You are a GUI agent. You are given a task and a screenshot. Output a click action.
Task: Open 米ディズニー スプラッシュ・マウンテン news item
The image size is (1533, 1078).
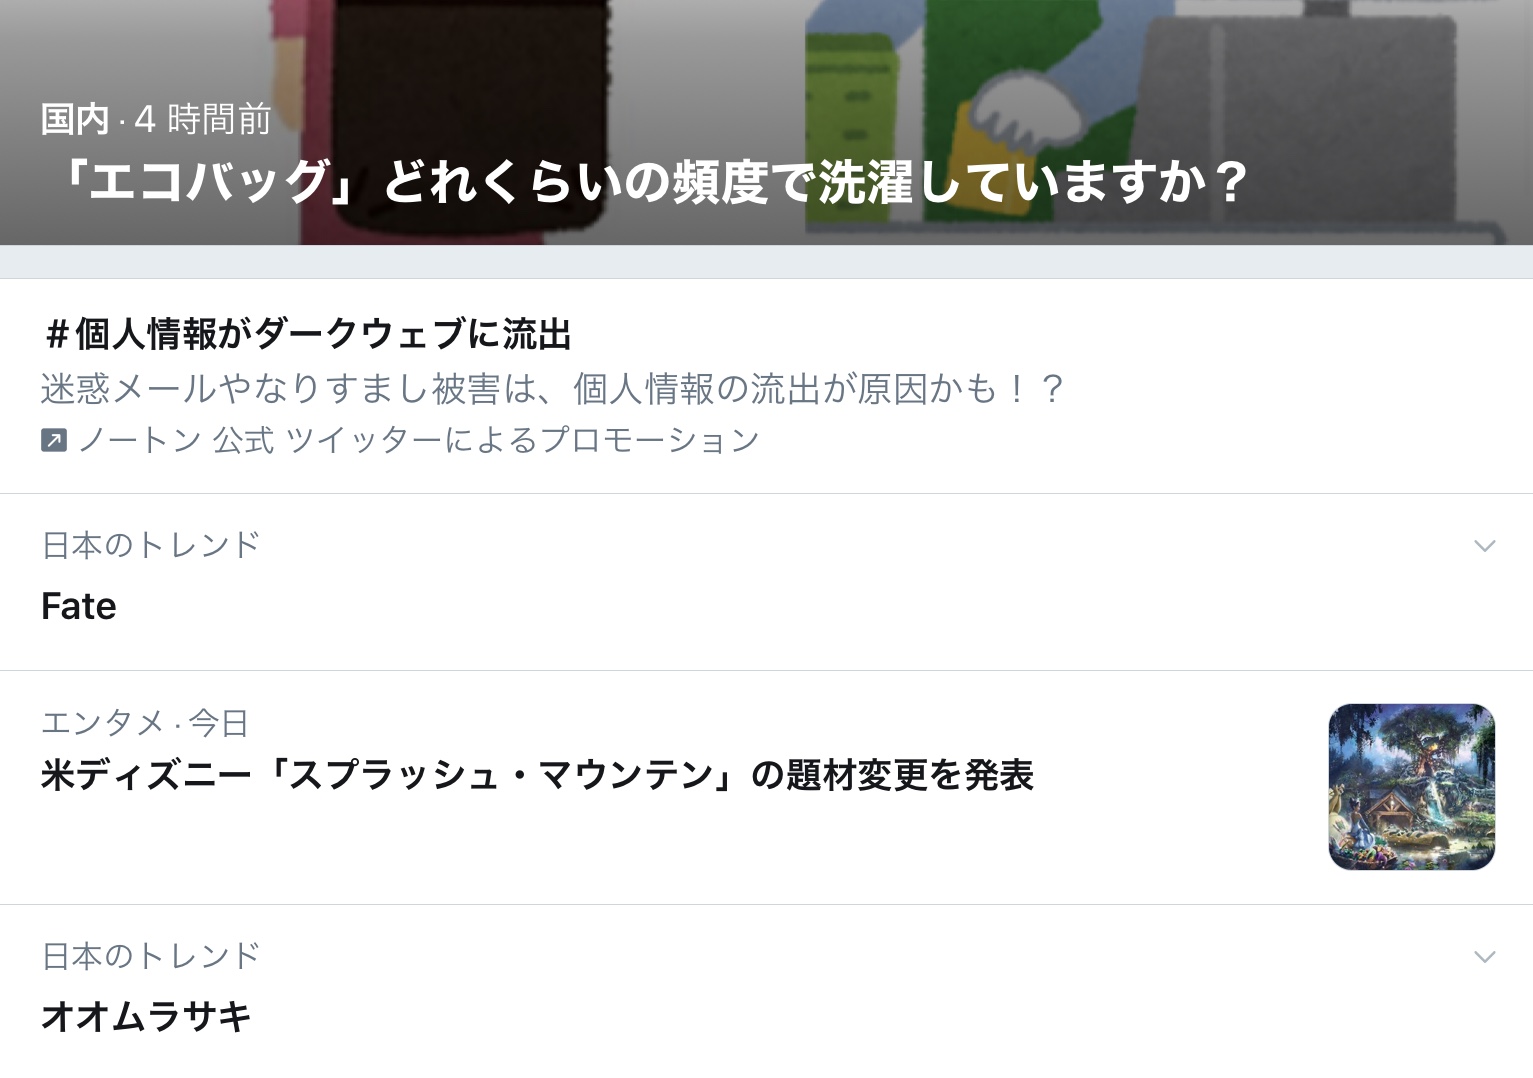click(537, 775)
